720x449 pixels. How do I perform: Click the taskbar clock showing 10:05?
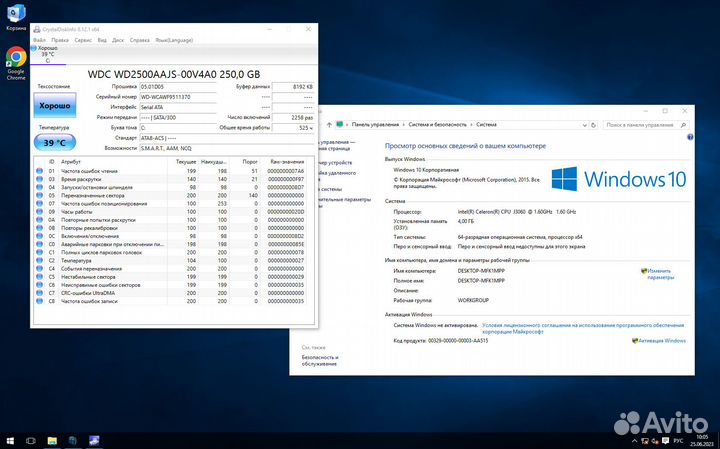point(703,441)
